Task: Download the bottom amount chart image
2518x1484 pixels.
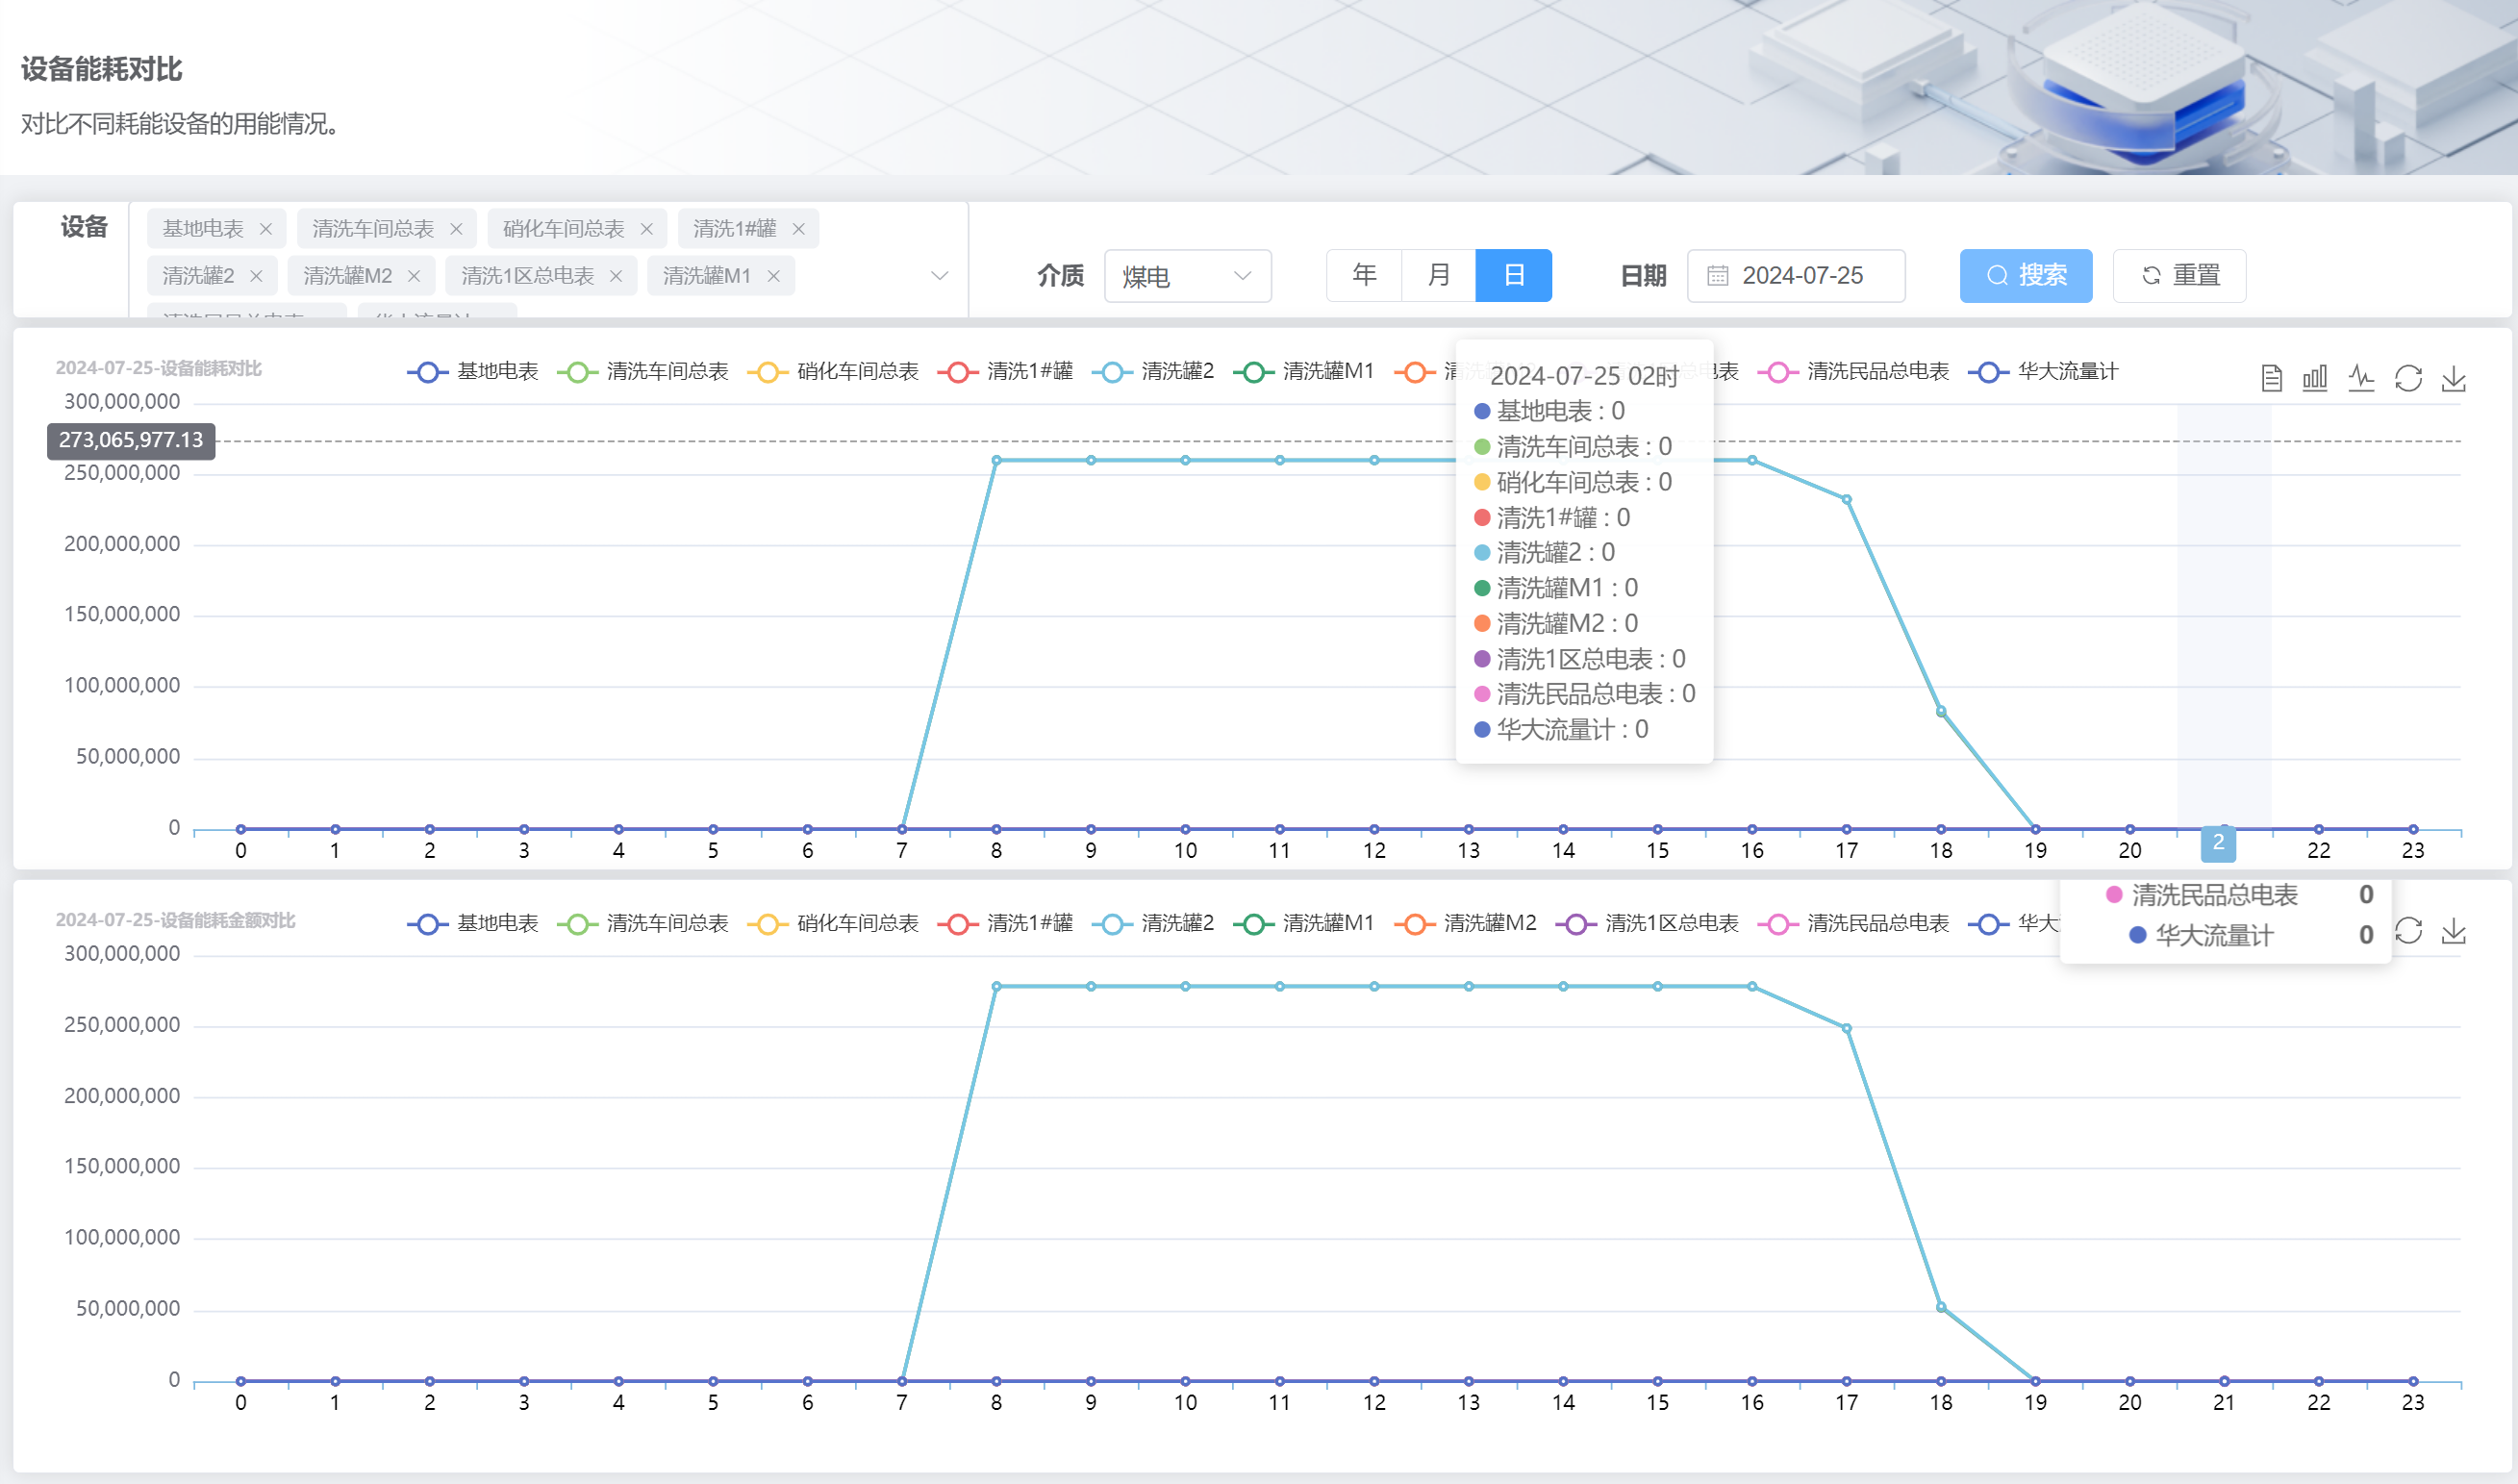Action: (x=2453, y=931)
